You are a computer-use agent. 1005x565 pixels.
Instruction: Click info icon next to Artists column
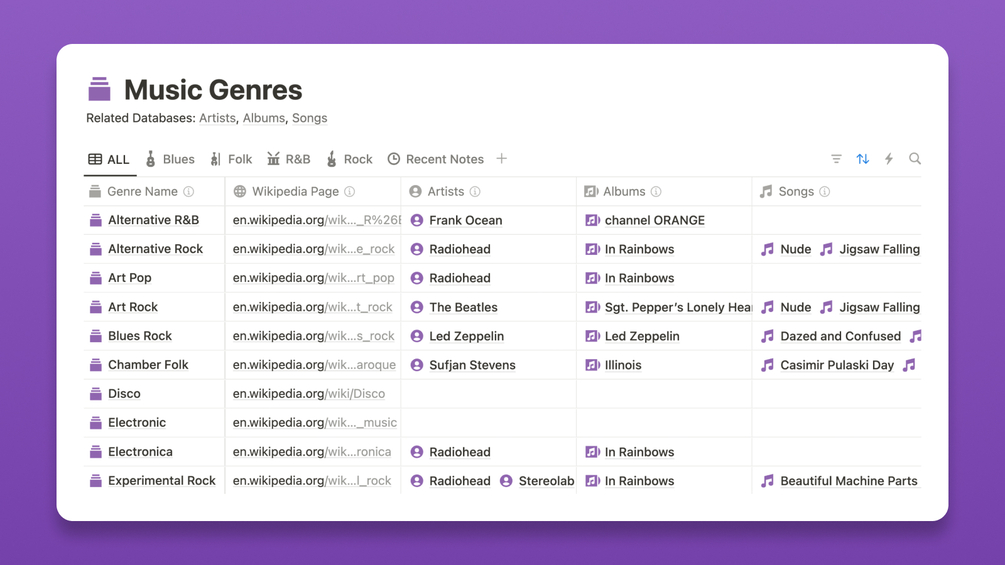[475, 192]
